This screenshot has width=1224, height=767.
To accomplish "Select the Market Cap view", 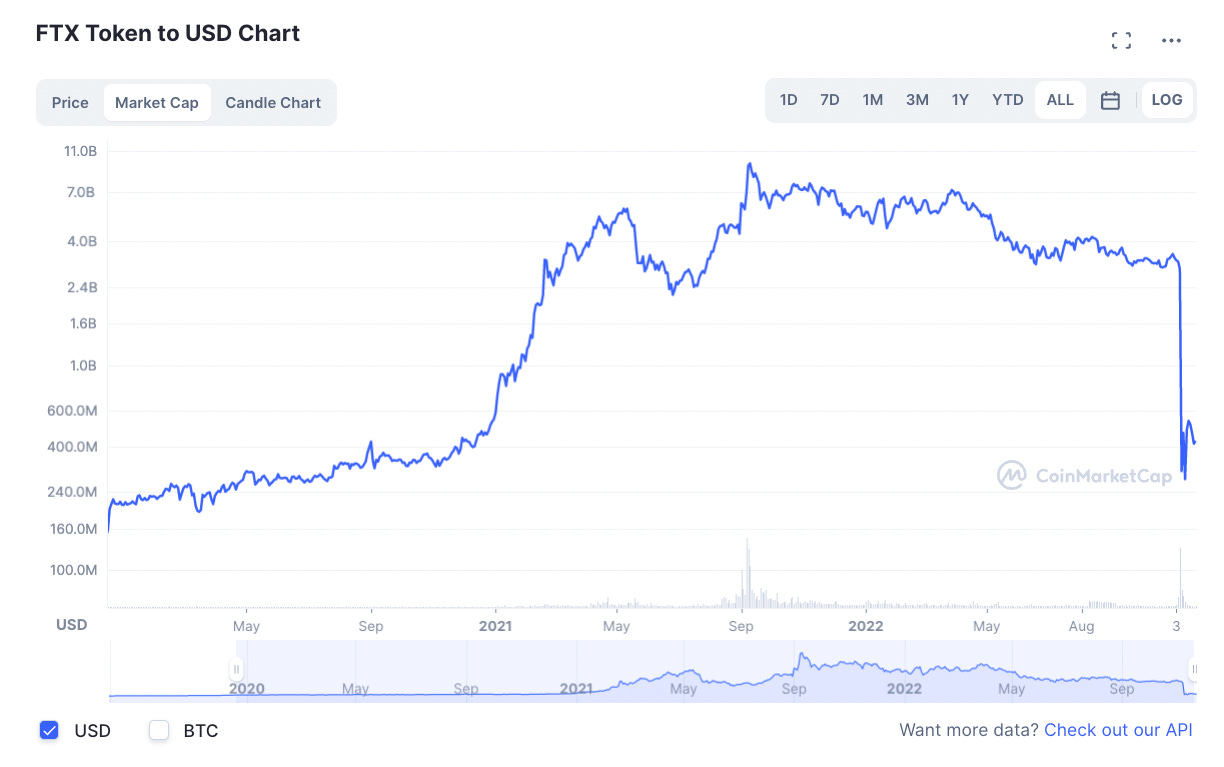I will click(x=157, y=102).
